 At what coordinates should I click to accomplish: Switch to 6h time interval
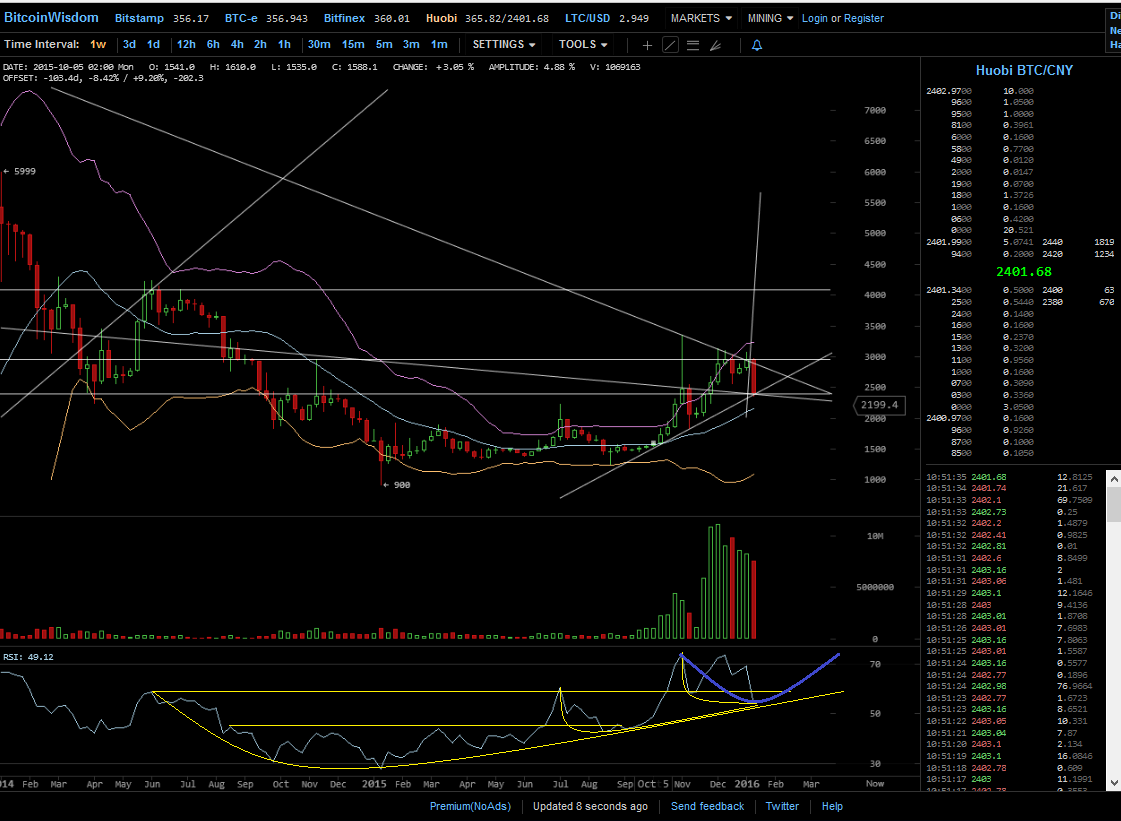pyautogui.click(x=213, y=44)
